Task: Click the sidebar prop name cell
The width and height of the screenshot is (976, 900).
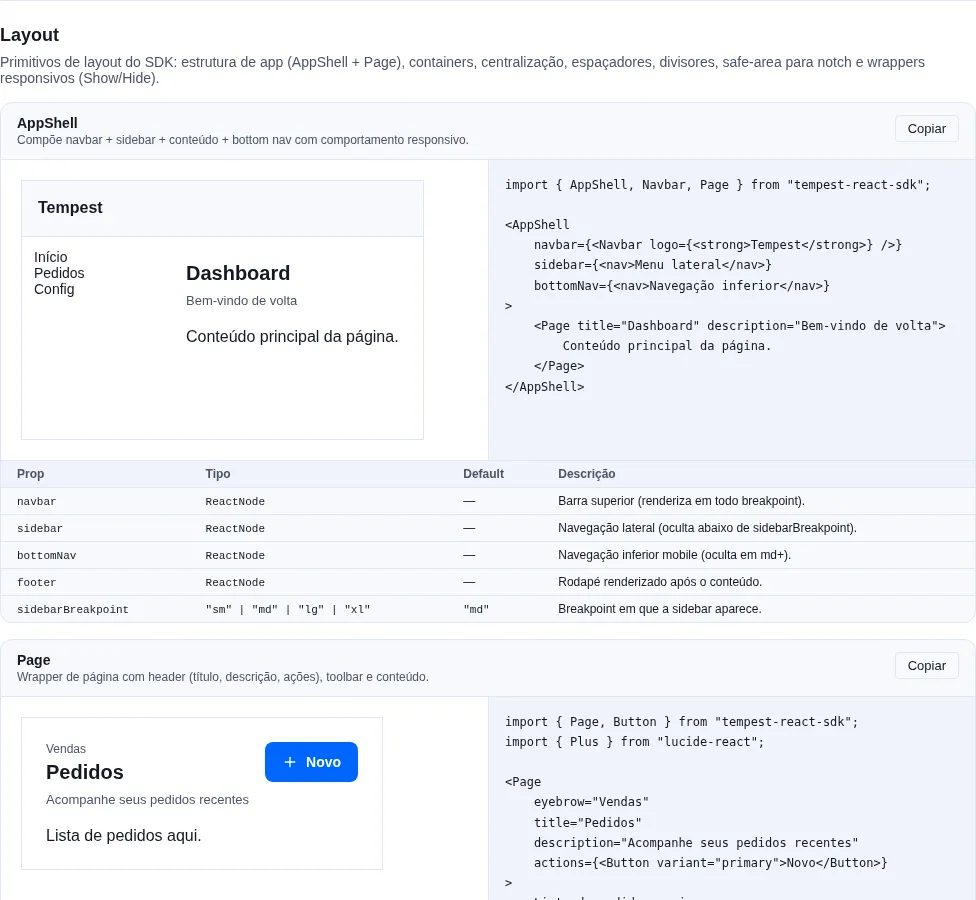Action: (x=40, y=528)
